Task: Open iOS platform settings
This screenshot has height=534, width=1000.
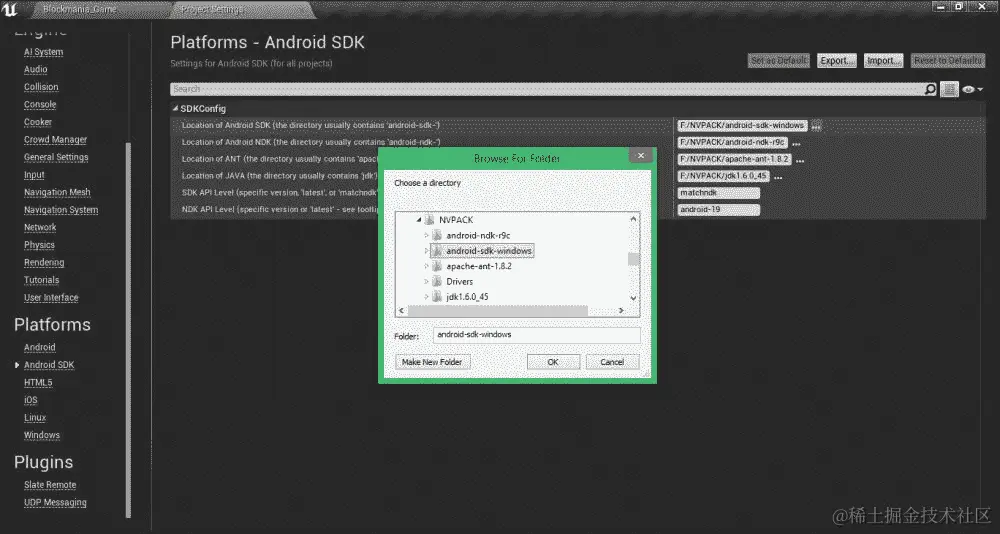Action: [31, 400]
